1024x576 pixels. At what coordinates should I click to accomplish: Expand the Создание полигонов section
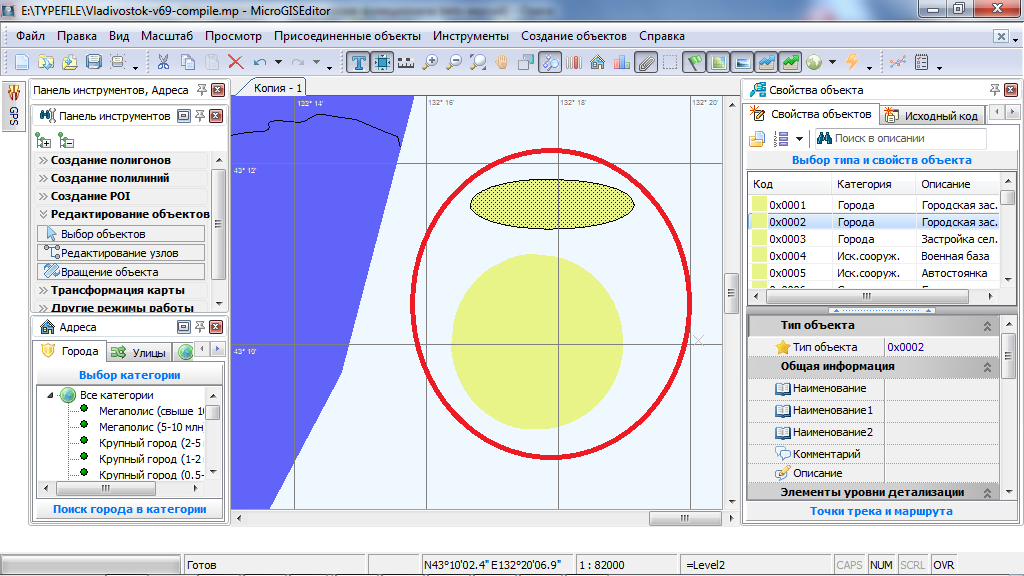(110, 160)
